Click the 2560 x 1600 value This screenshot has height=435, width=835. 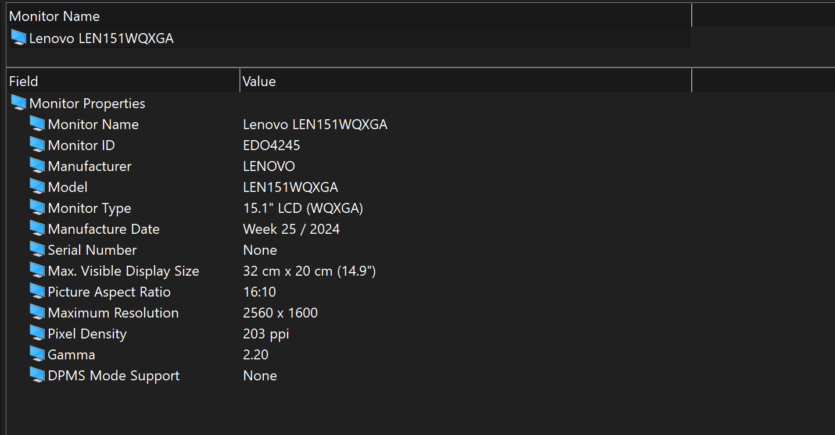[280, 313]
